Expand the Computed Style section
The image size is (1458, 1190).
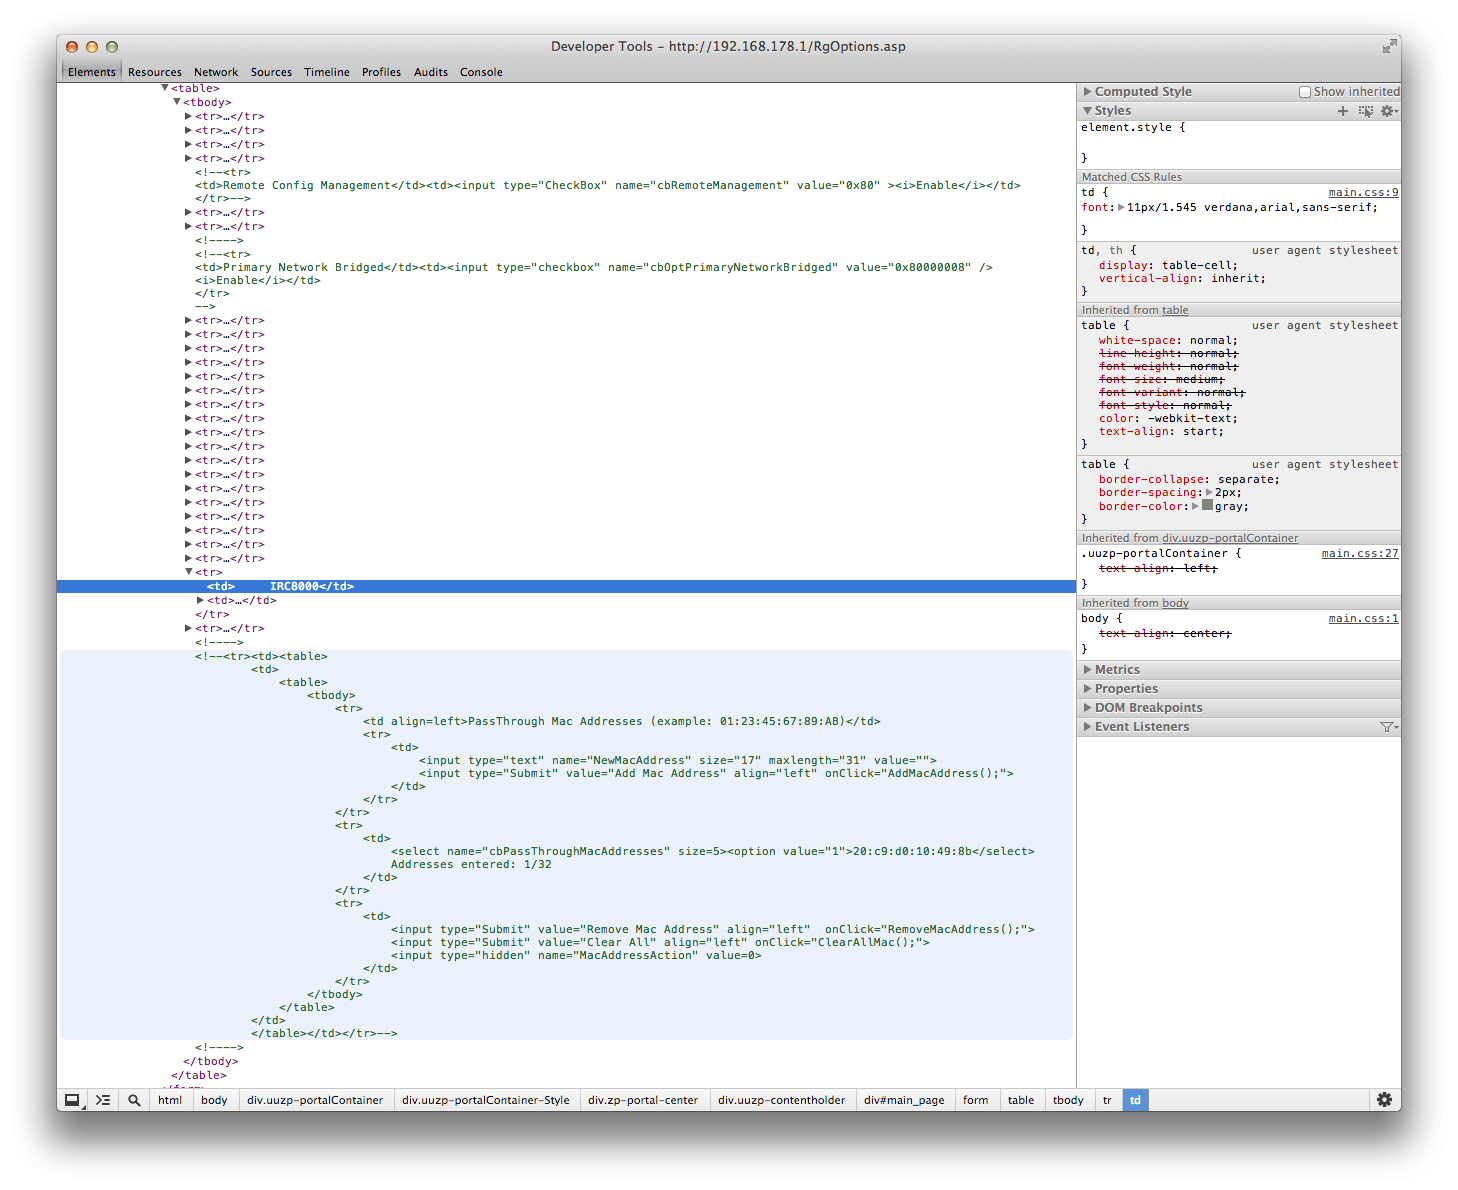(1088, 92)
